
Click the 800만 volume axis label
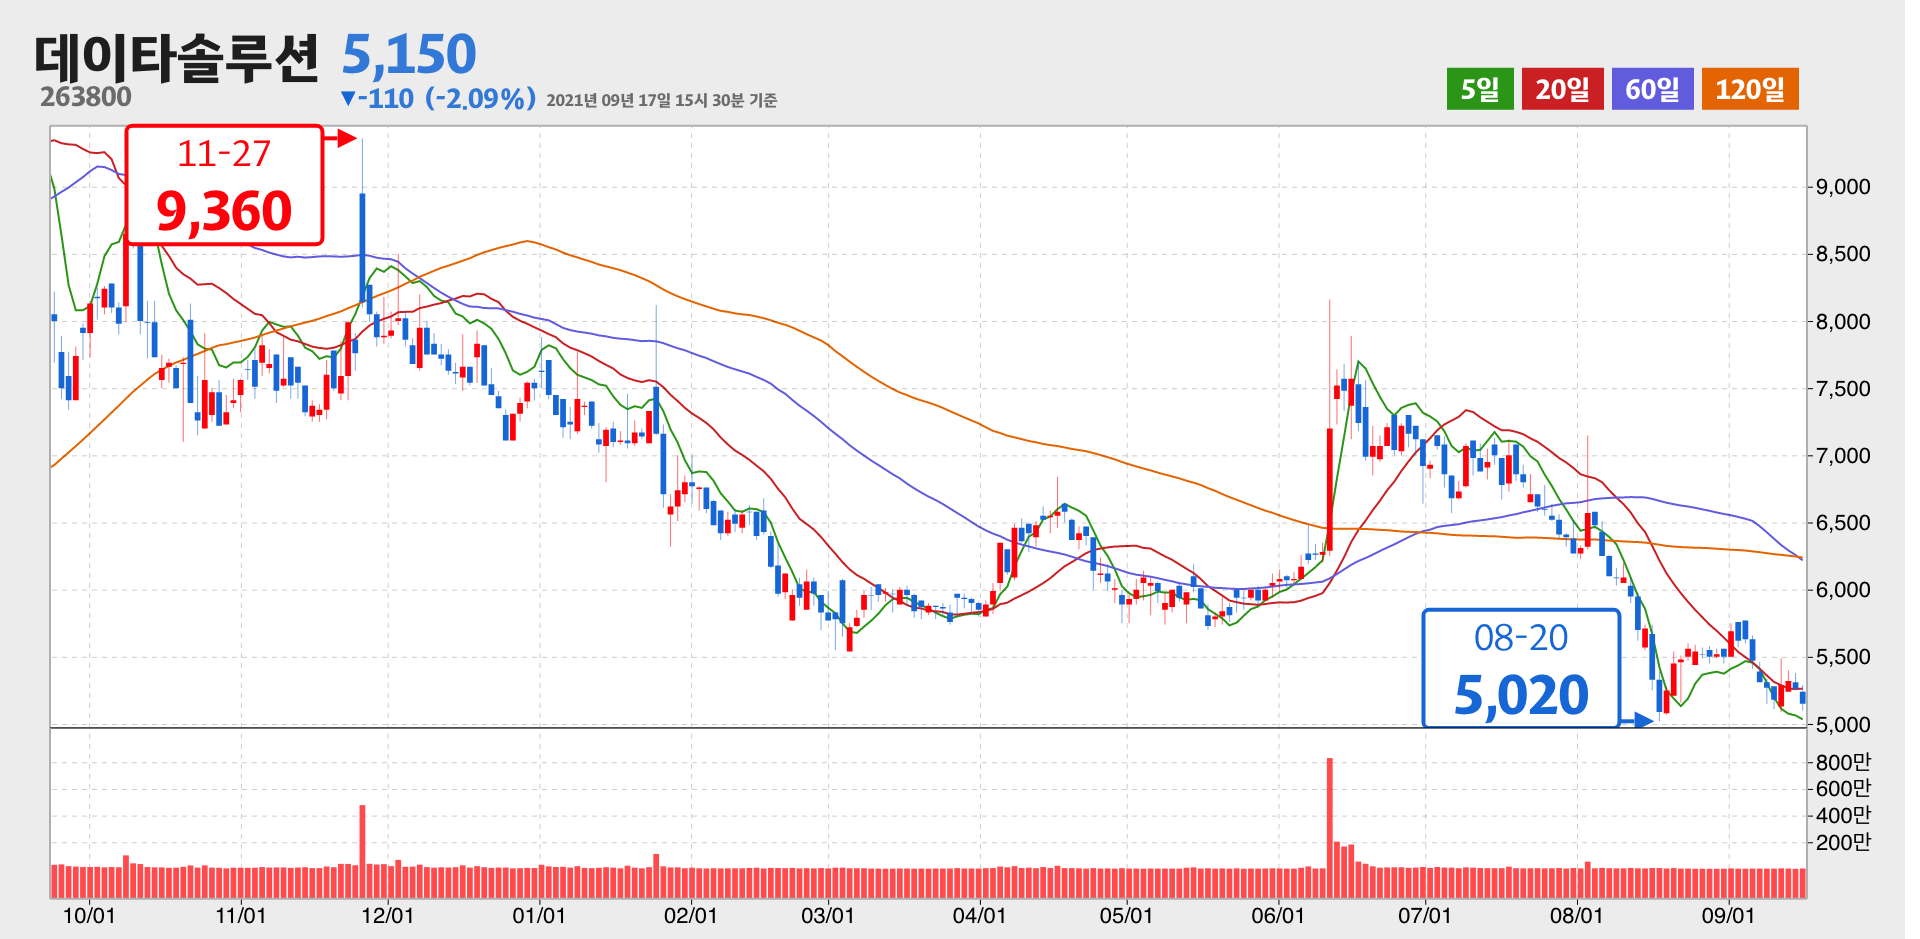coord(1843,762)
